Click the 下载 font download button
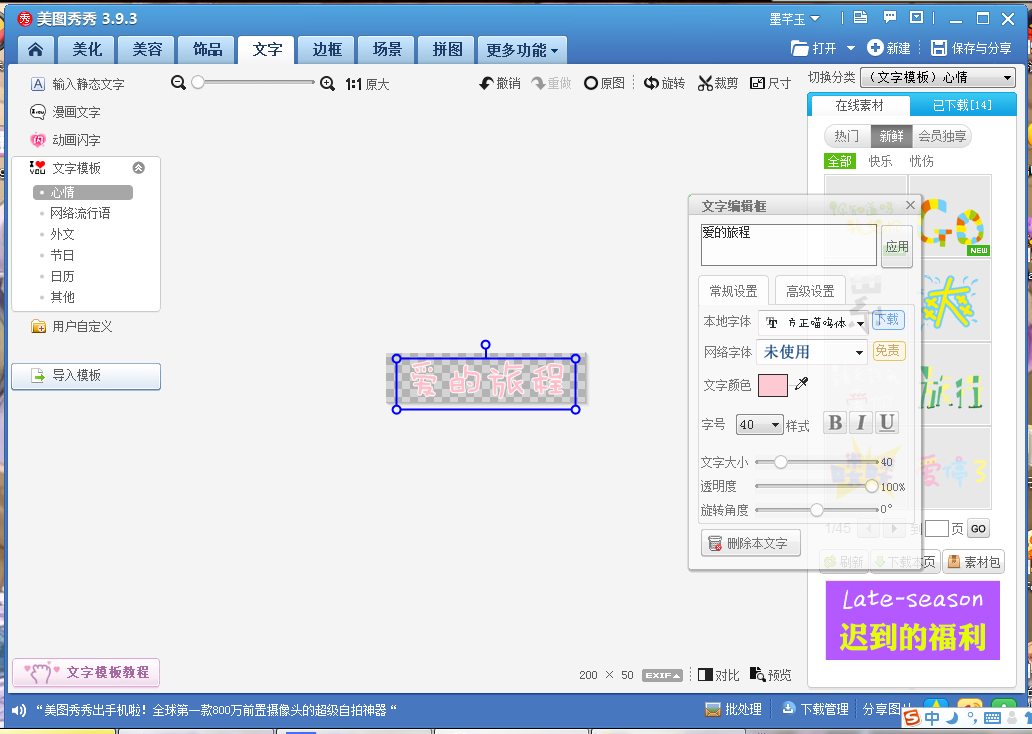This screenshot has width=1032, height=734. tap(888, 320)
